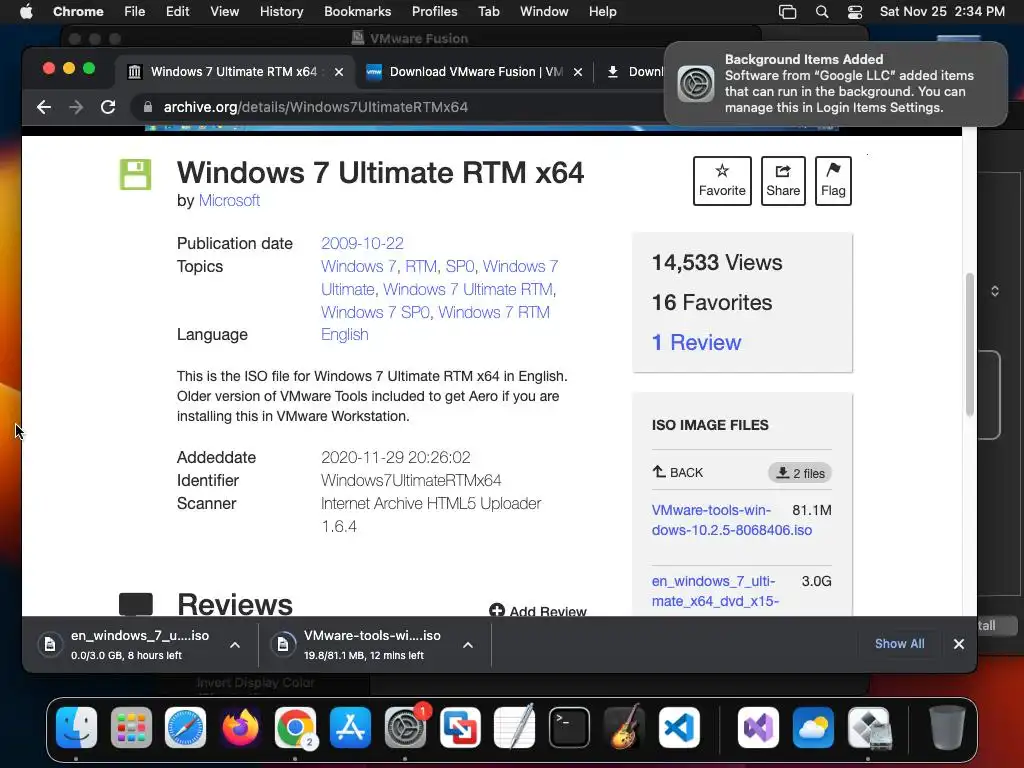Viewport: 1024px width, 768px height.
Task: Open en_windows_7_ultimate_x64_dvd iso link
Action: pos(715,591)
